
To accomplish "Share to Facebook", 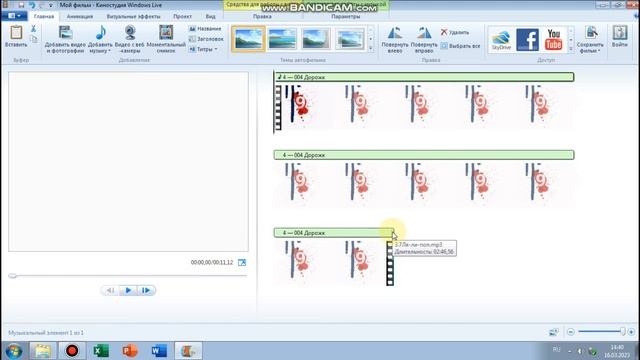I will [x=527, y=40].
